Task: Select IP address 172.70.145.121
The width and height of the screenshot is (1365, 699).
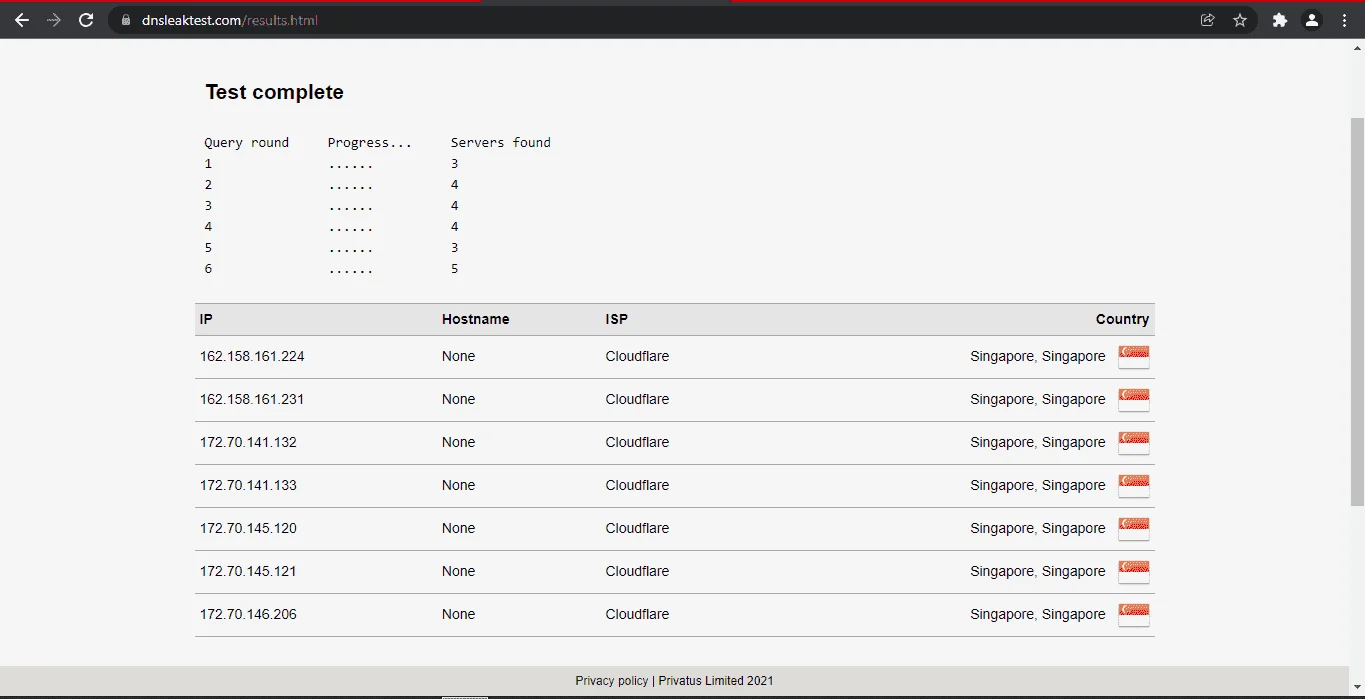Action: click(x=248, y=572)
